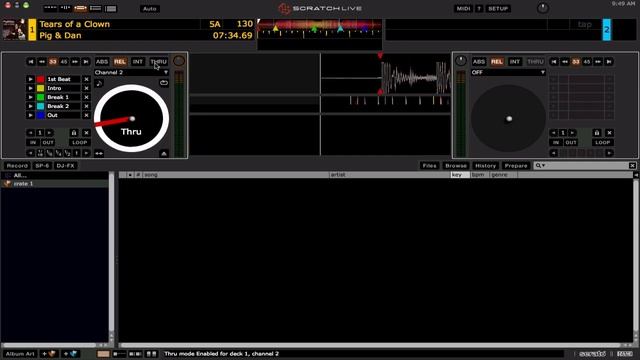
Task: Delete the Break 2 cue point
Action: (86, 106)
